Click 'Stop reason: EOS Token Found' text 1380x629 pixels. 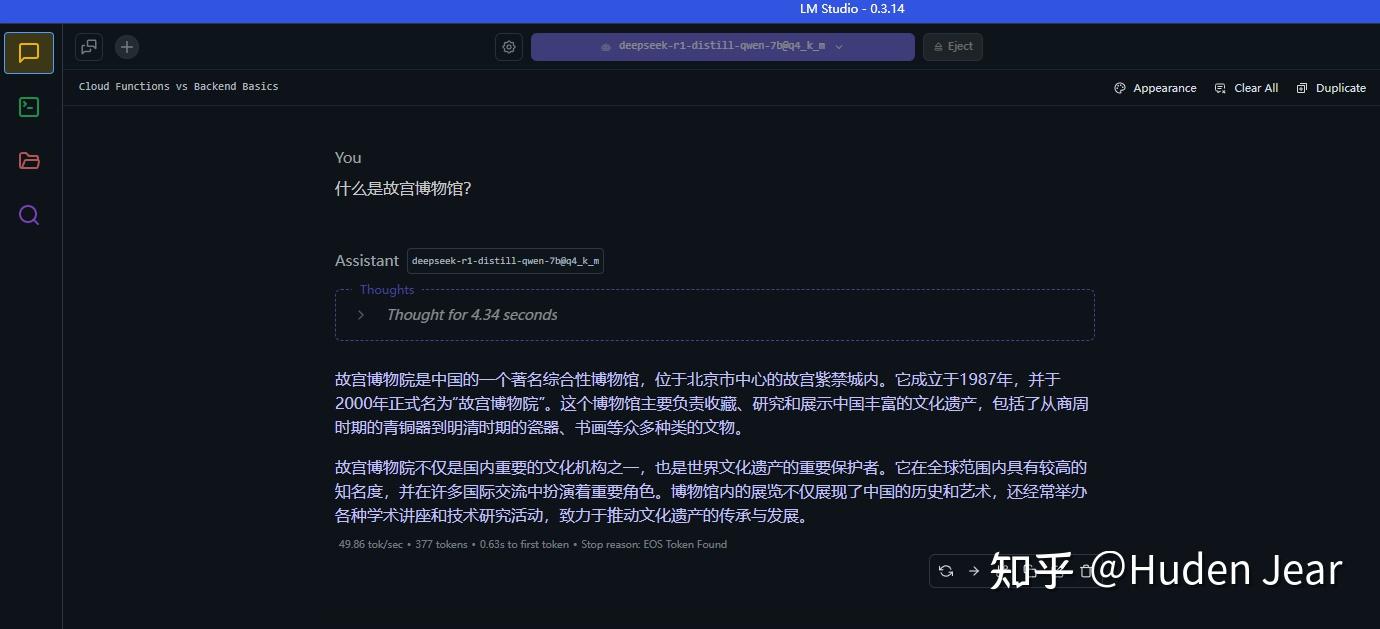(x=654, y=545)
